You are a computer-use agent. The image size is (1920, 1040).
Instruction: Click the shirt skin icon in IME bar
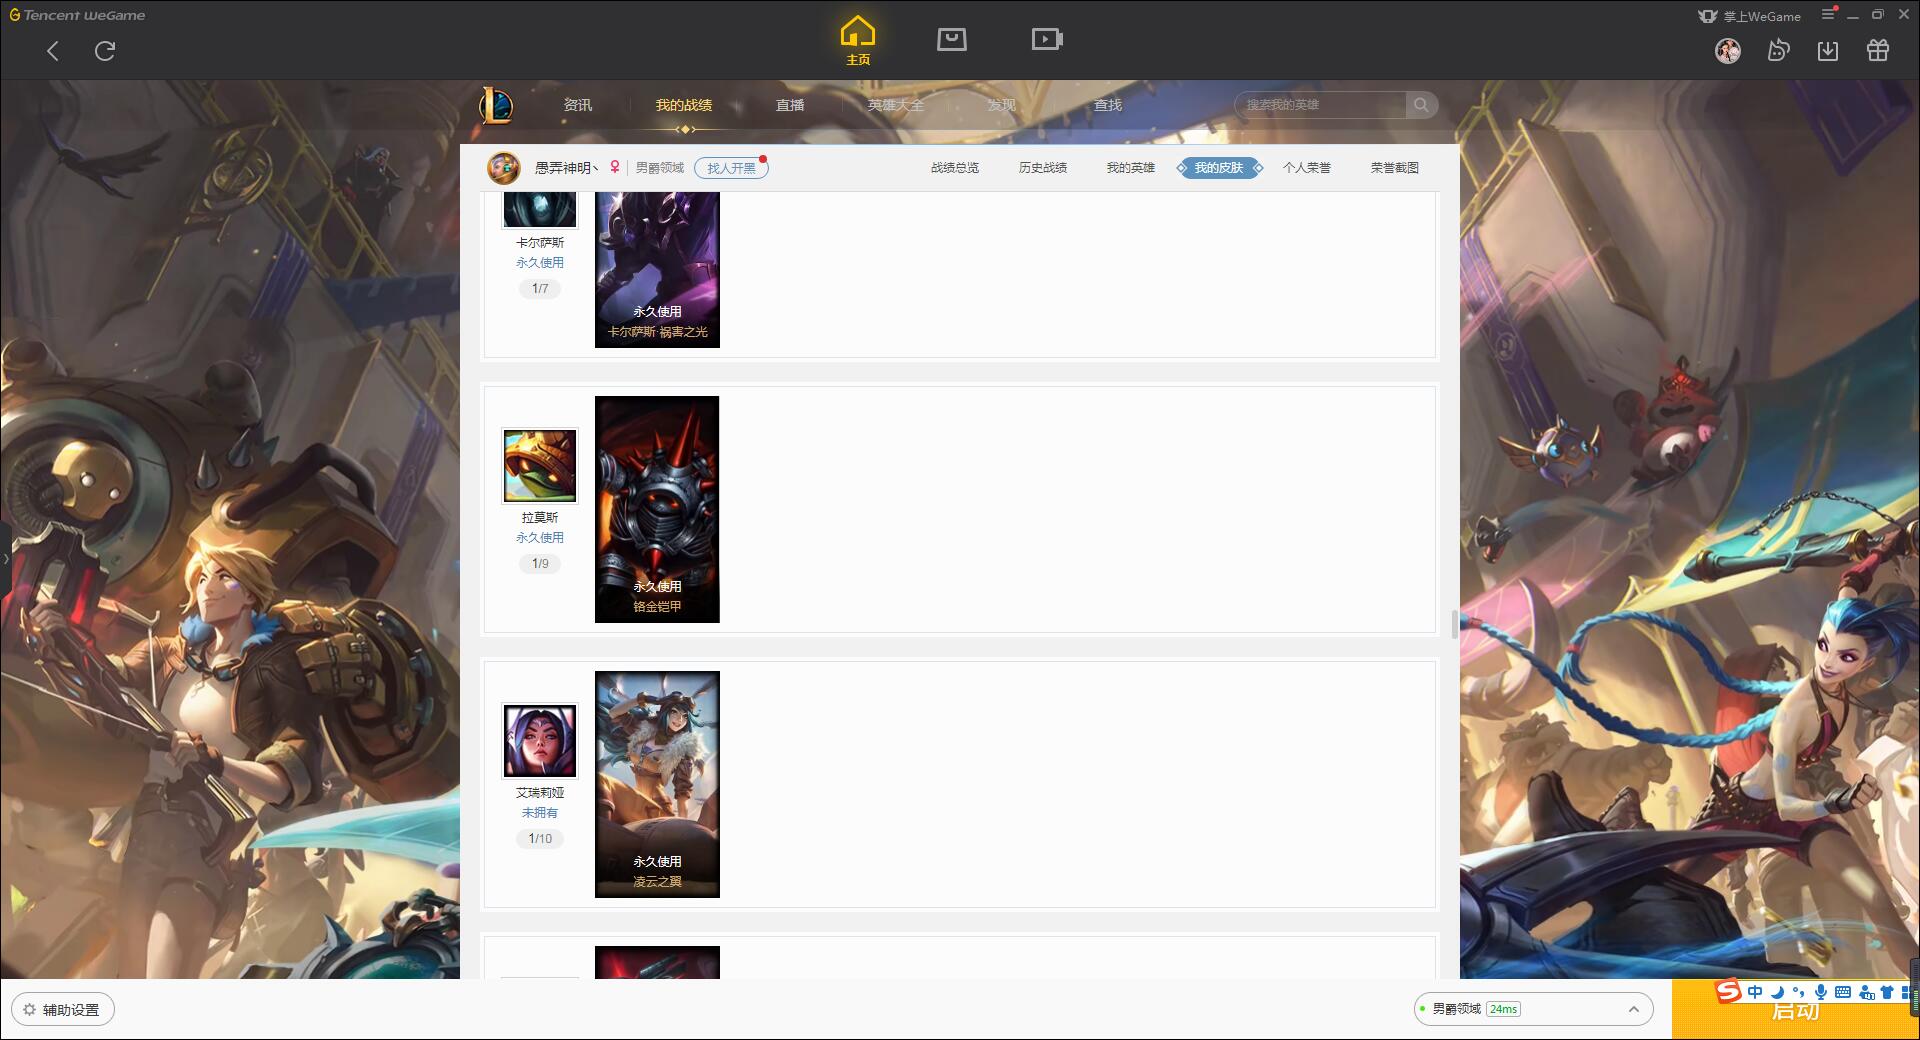pos(1887,992)
